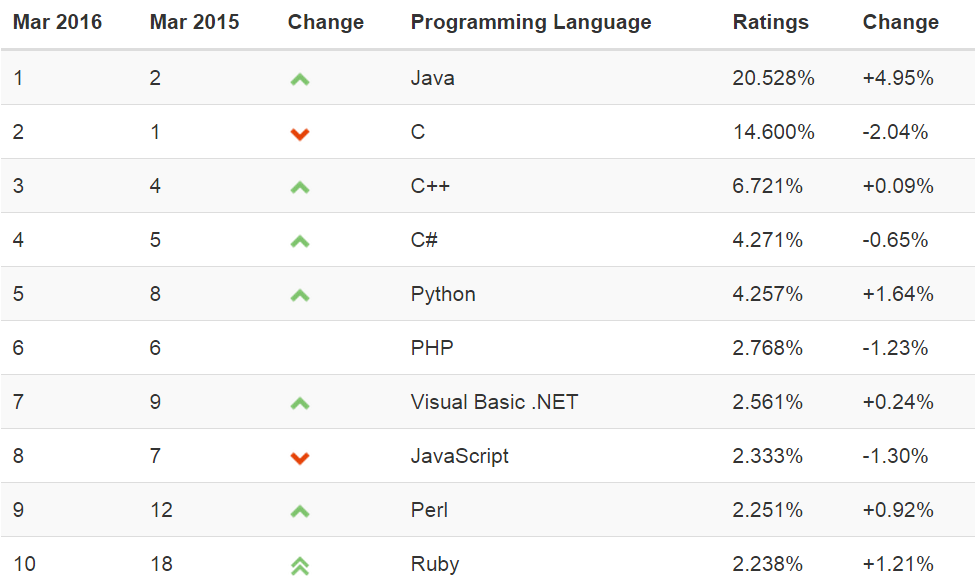Click the 2.561% rating value
The width and height of the screenshot is (979, 588).
(767, 402)
